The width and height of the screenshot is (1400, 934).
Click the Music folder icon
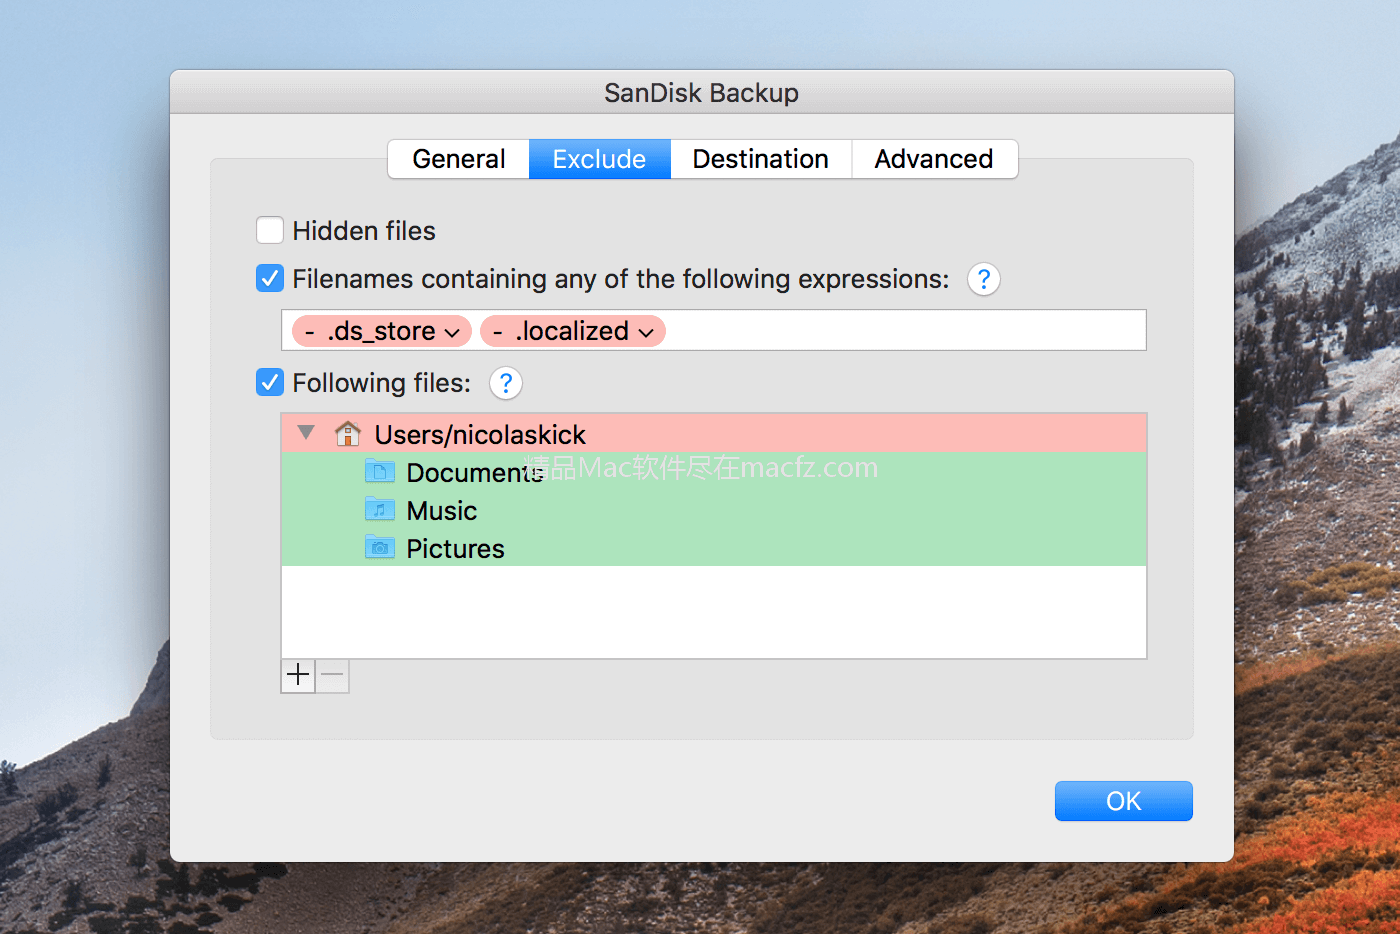coord(380,509)
